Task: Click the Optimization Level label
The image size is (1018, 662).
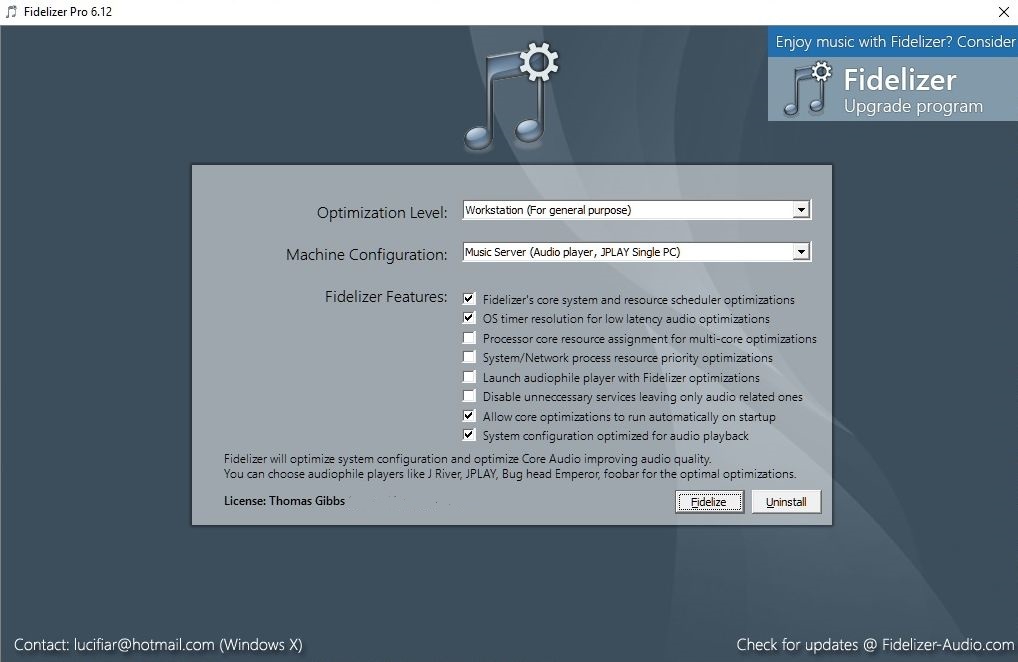Action: (382, 212)
